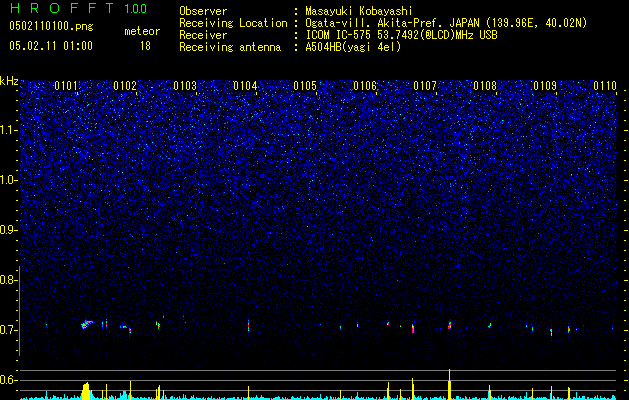Click the 0110 time marker

coord(605,86)
